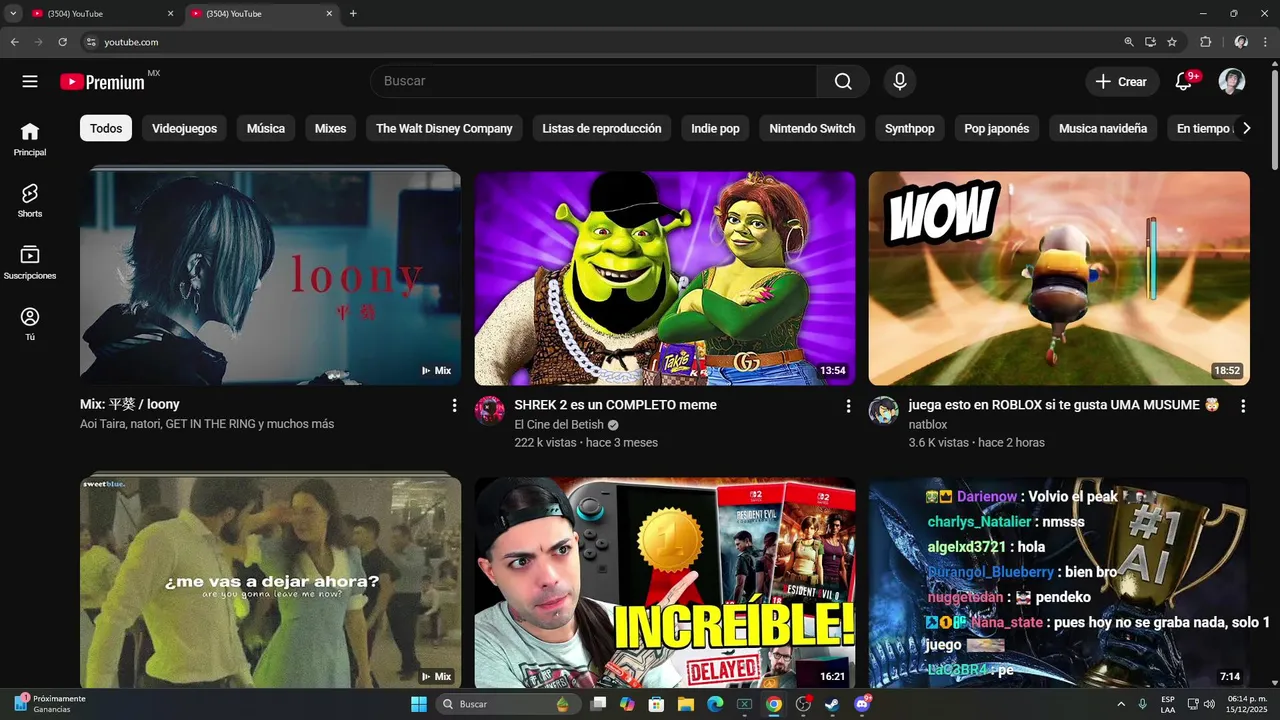
Task: Open Suscripciones in the sidebar
Action: pyautogui.click(x=30, y=263)
